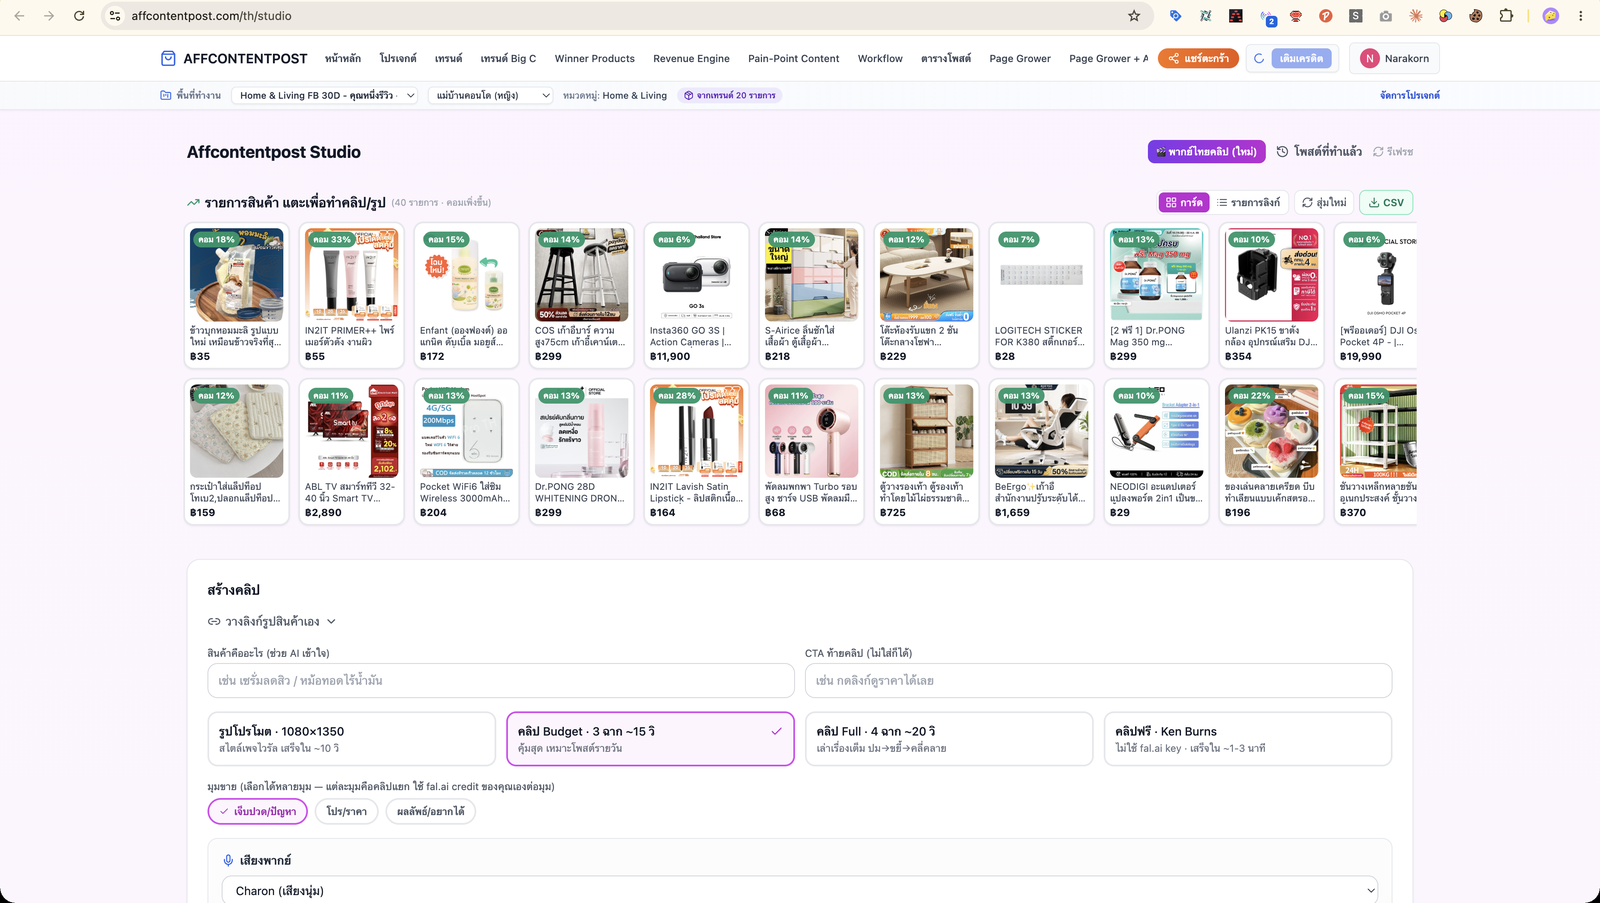Open the Workflow menu item
Viewport: 1600px width, 903px height.
[880, 58]
